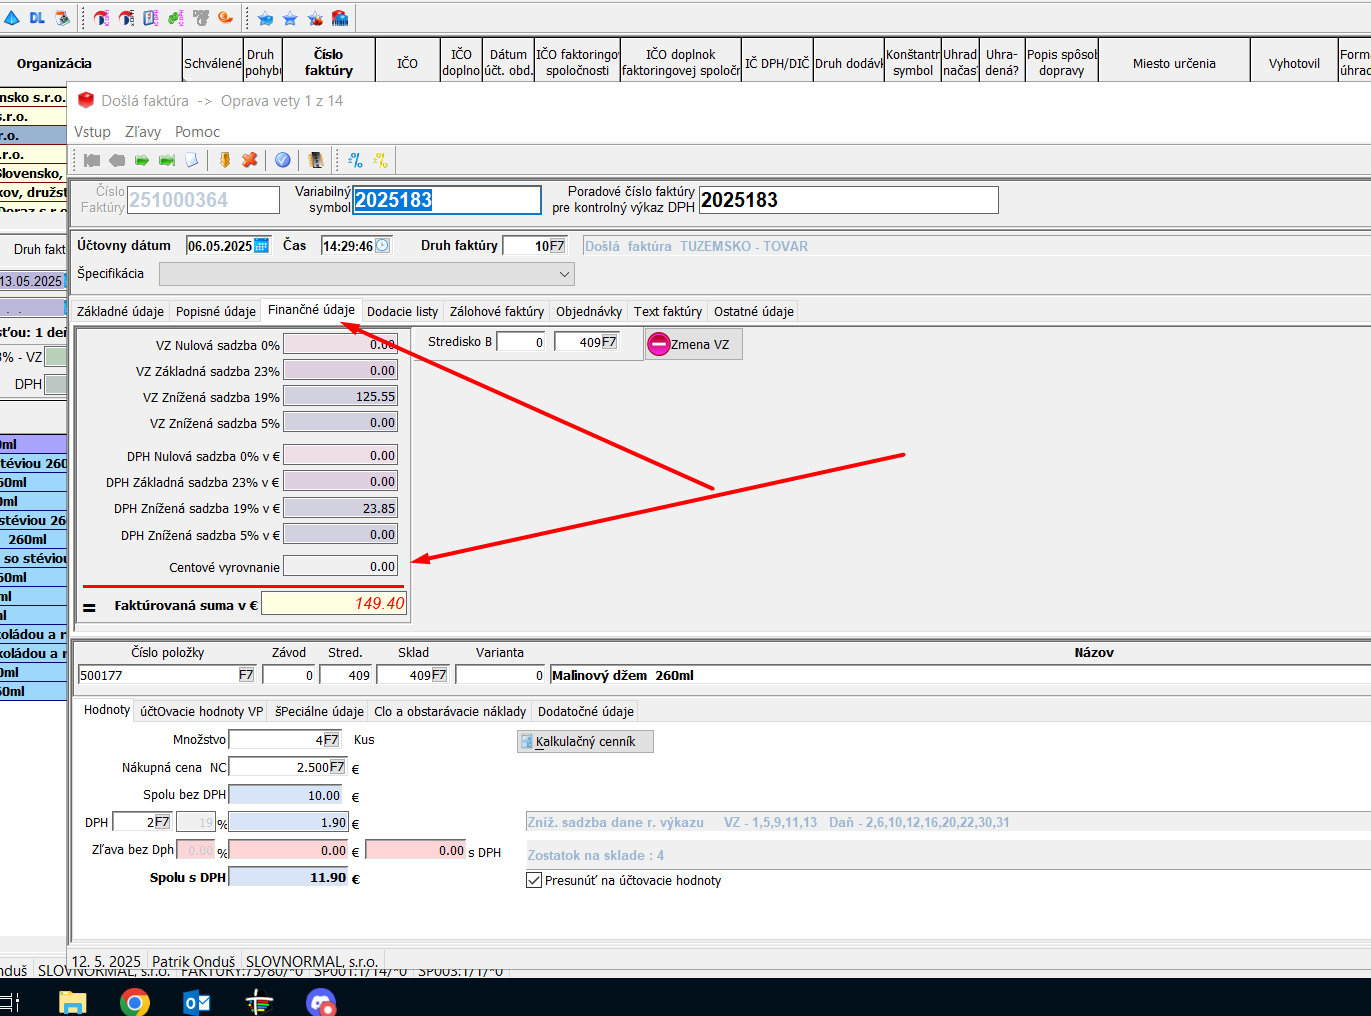Click the blue checkmark confirm icon

pos(283,160)
